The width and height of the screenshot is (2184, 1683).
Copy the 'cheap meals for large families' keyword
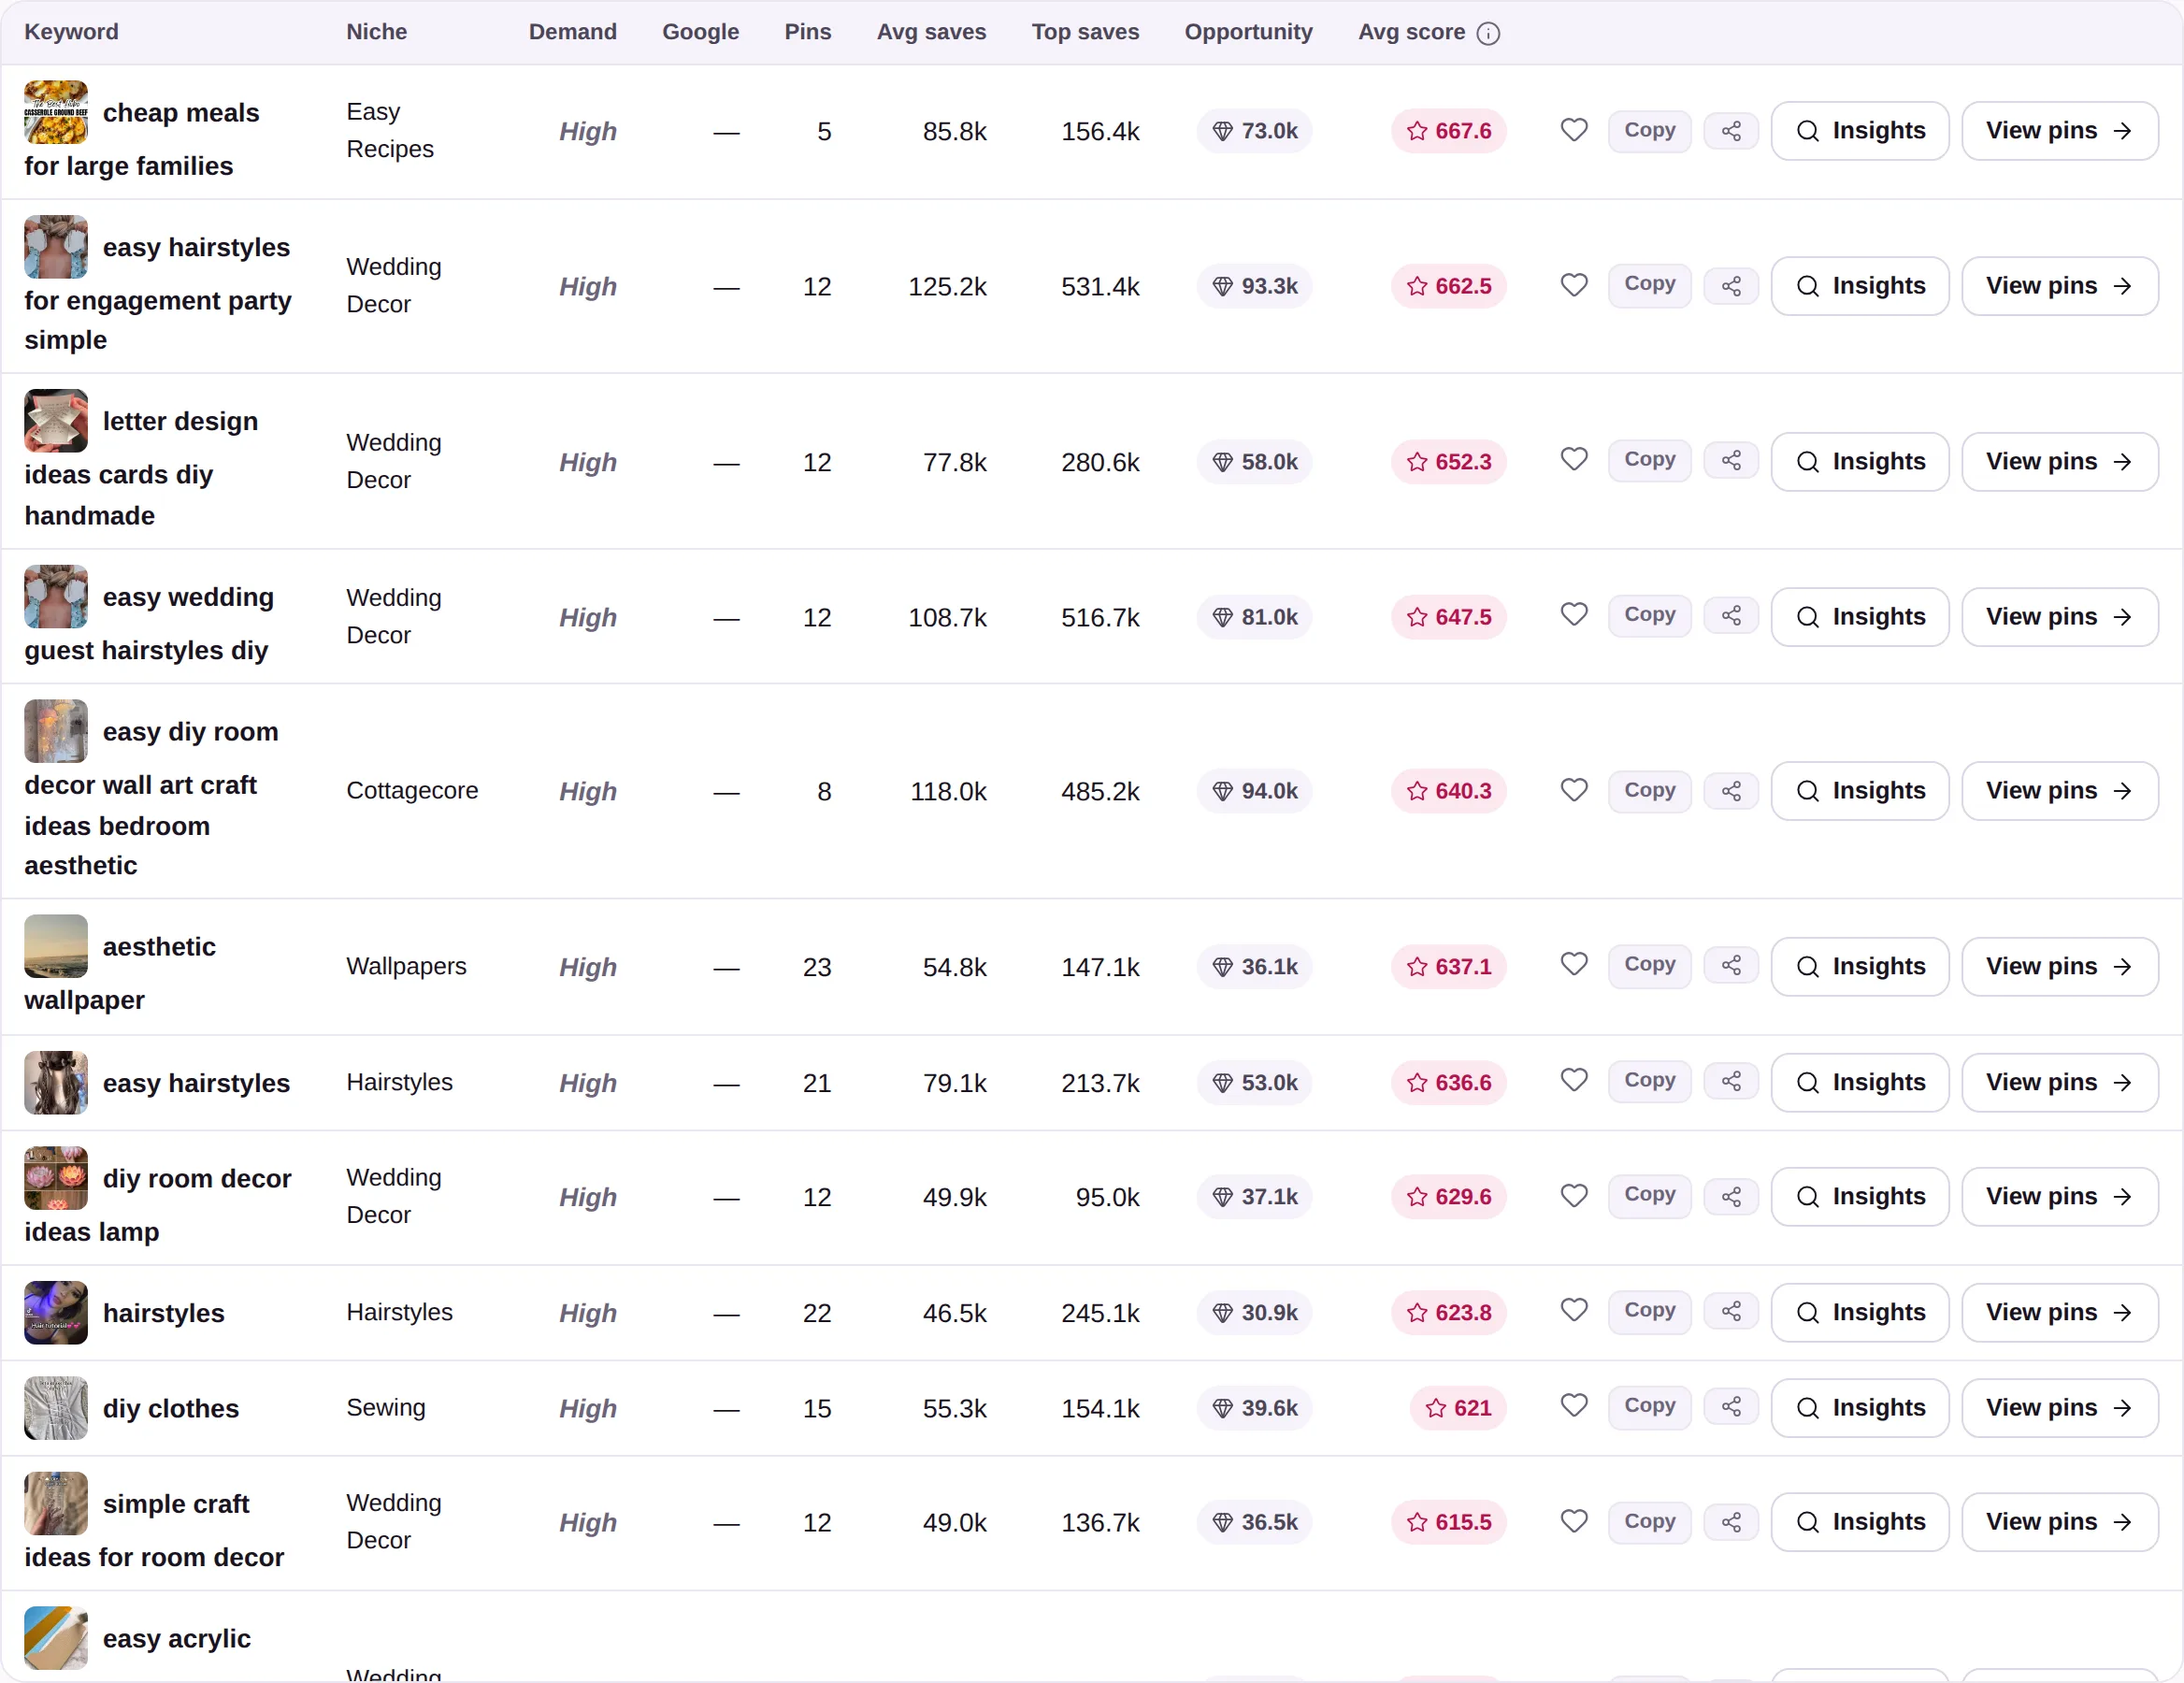coord(1649,131)
